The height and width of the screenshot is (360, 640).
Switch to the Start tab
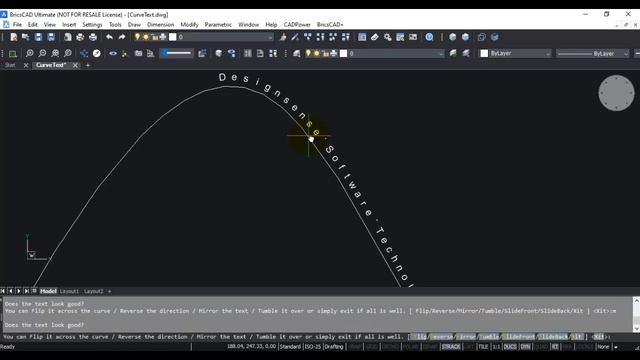click(10, 65)
